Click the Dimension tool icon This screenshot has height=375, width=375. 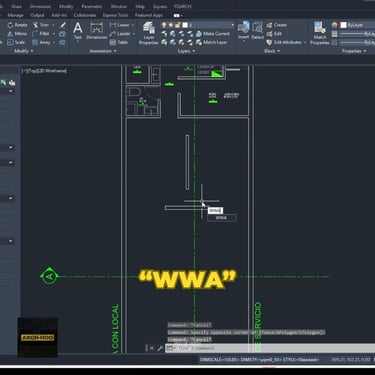[x=96, y=31]
